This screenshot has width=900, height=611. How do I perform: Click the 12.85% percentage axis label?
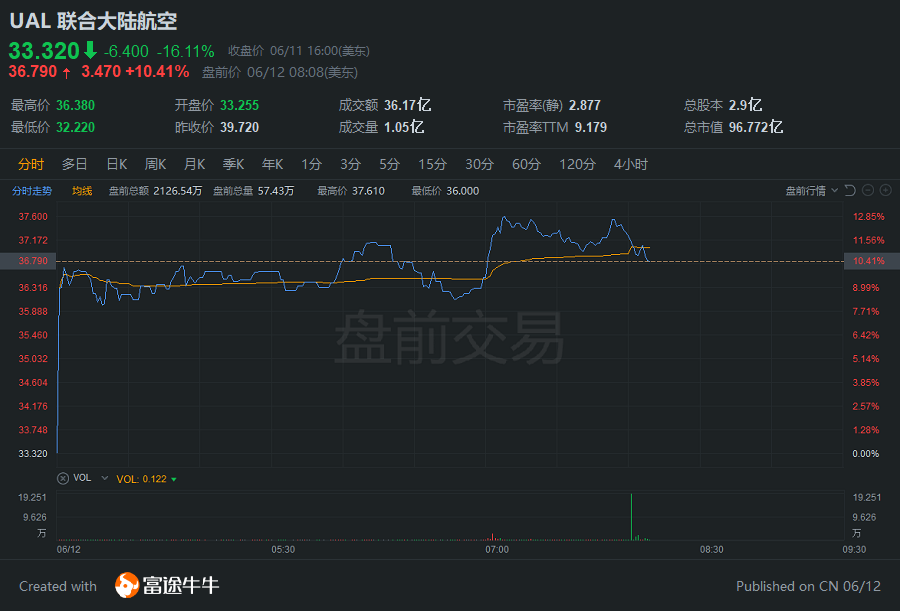[868, 216]
